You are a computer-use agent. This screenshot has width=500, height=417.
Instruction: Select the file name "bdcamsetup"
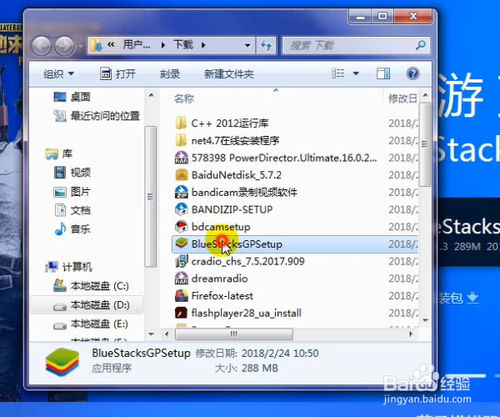pyautogui.click(x=221, y=227)
